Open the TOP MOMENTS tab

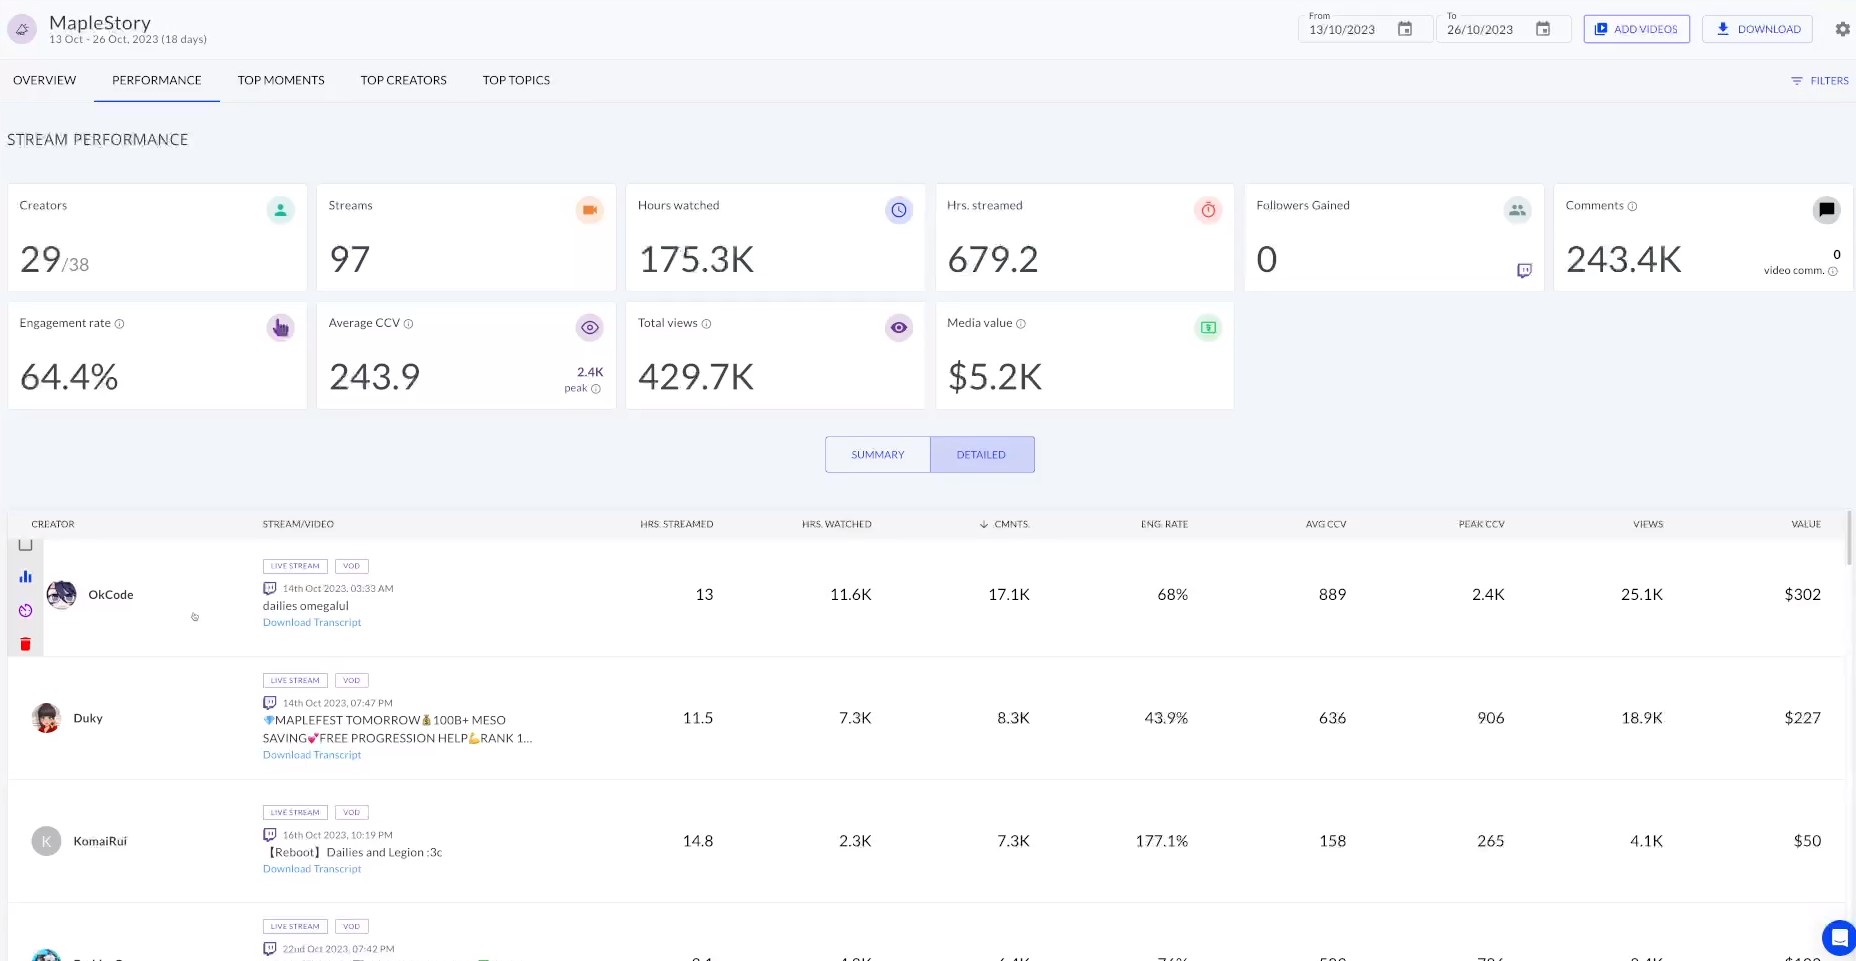(281, 80)
